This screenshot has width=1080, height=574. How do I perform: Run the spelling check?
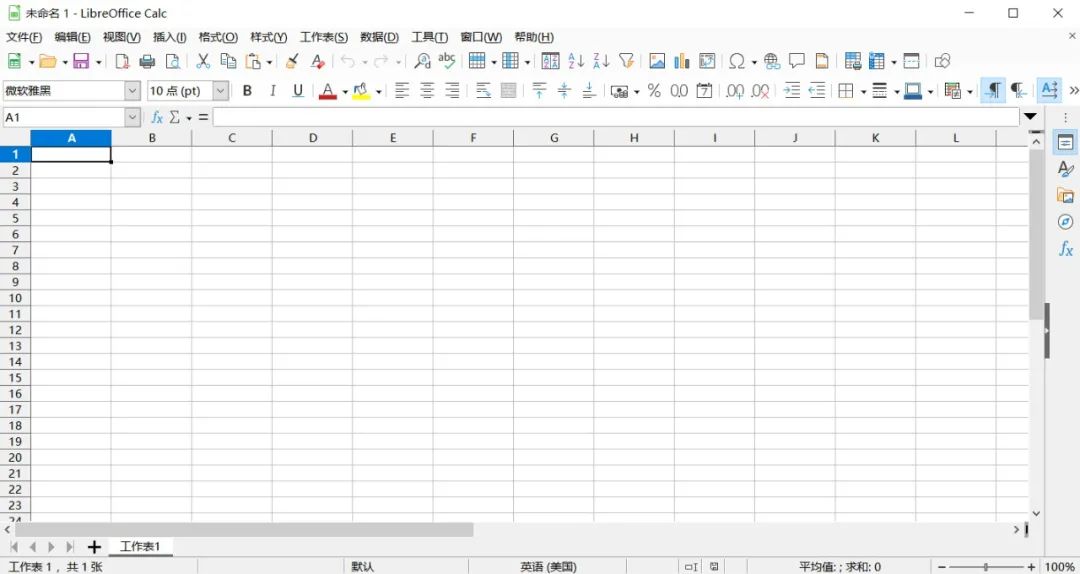pos(447,61)
